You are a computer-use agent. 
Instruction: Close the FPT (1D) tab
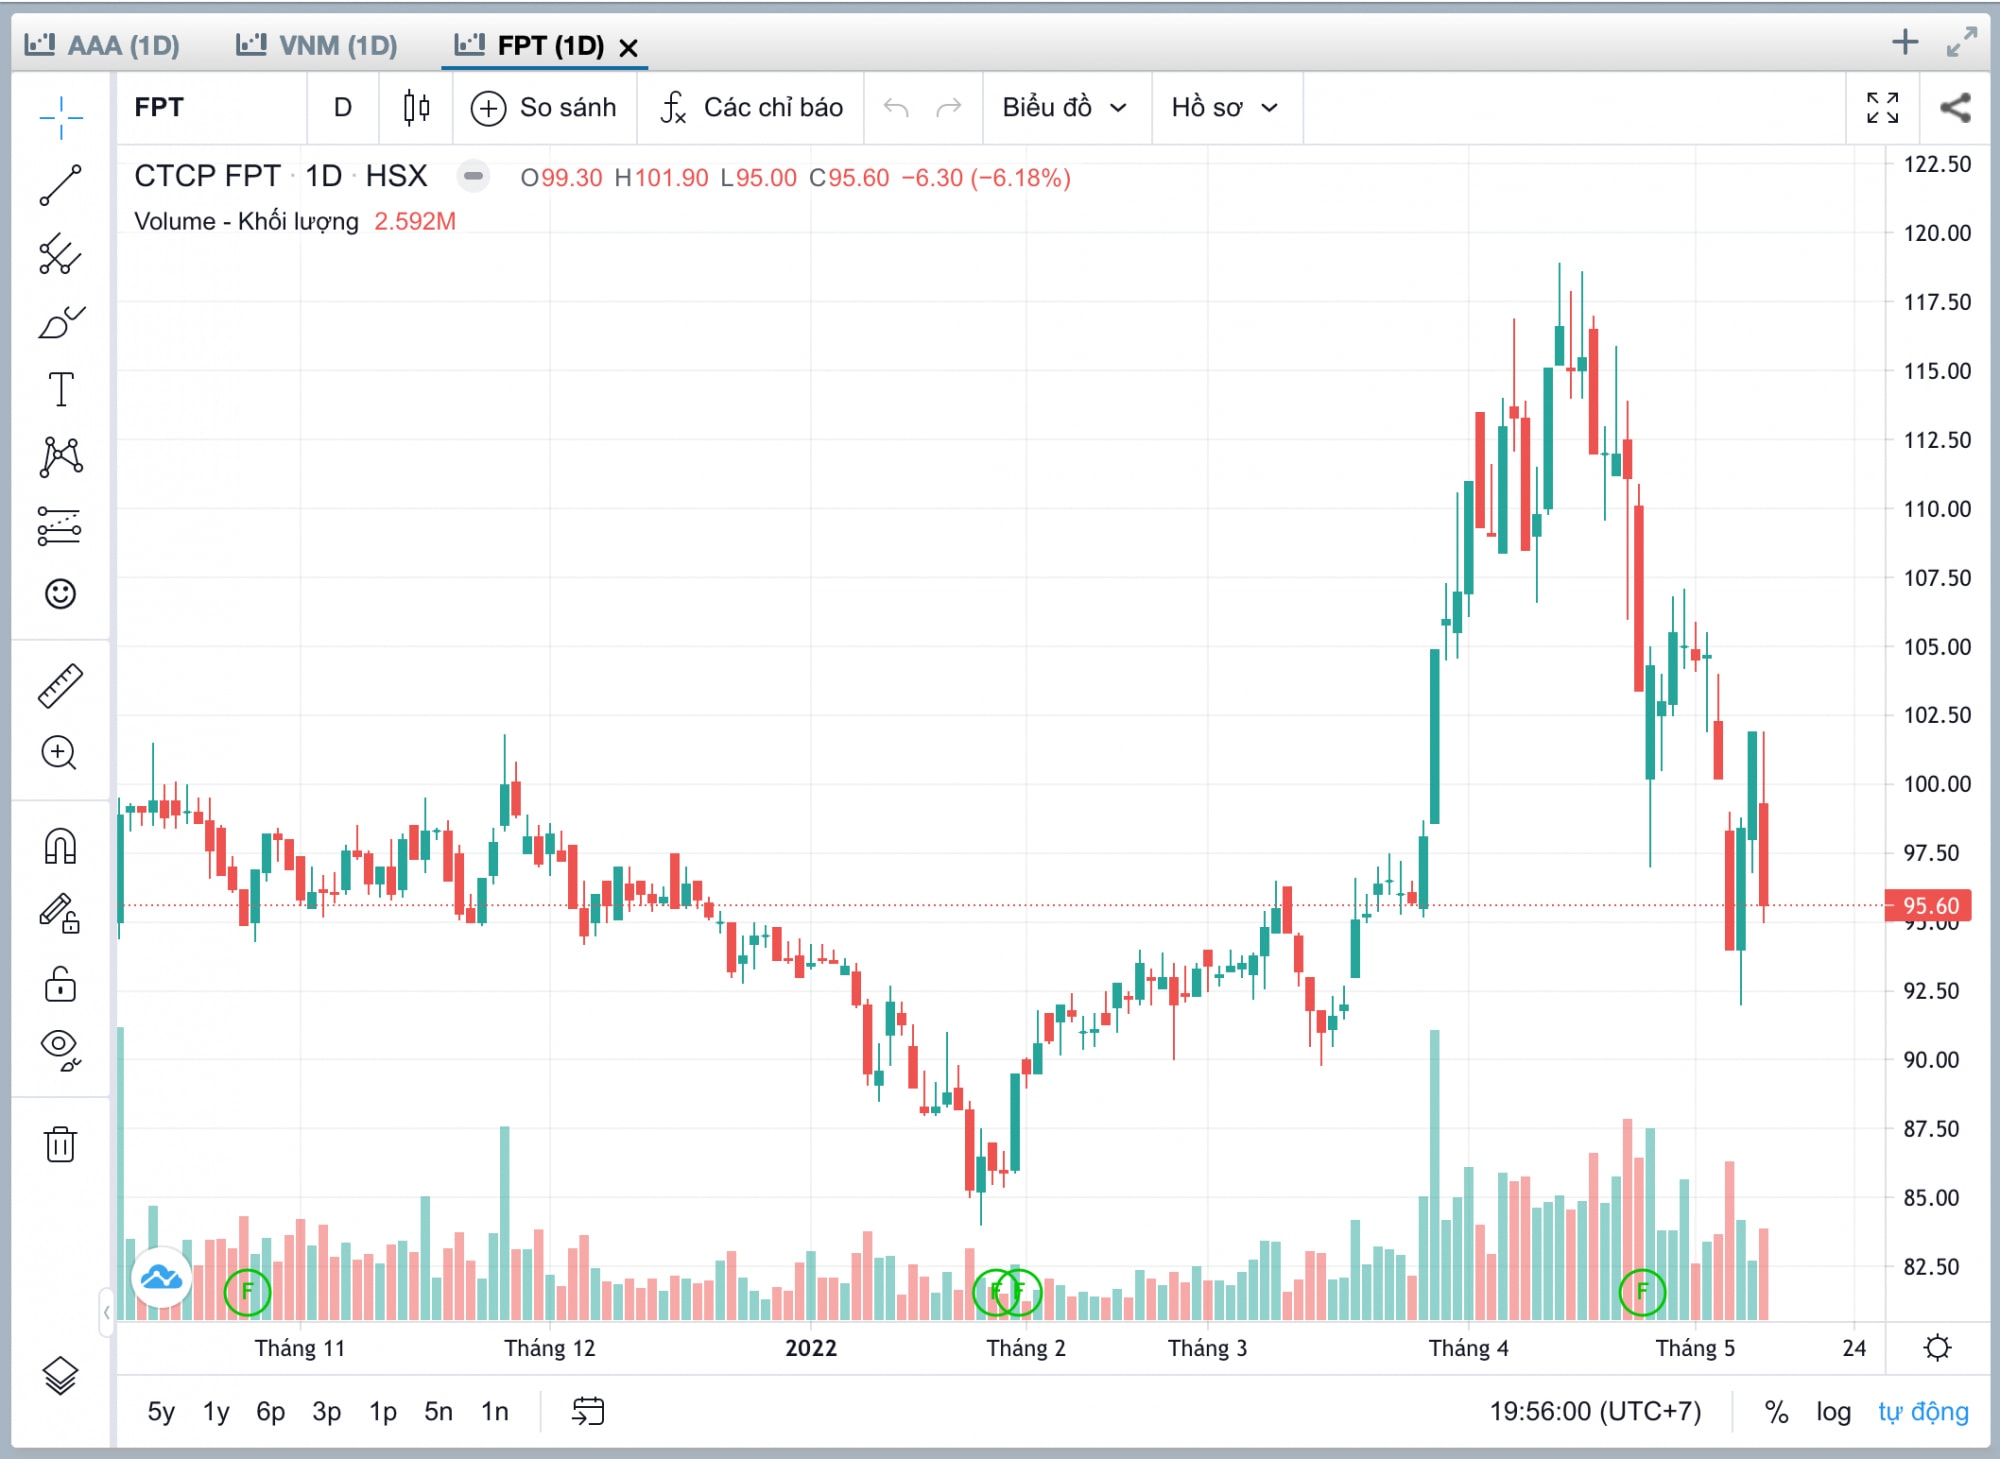click(x=628, y=47)
